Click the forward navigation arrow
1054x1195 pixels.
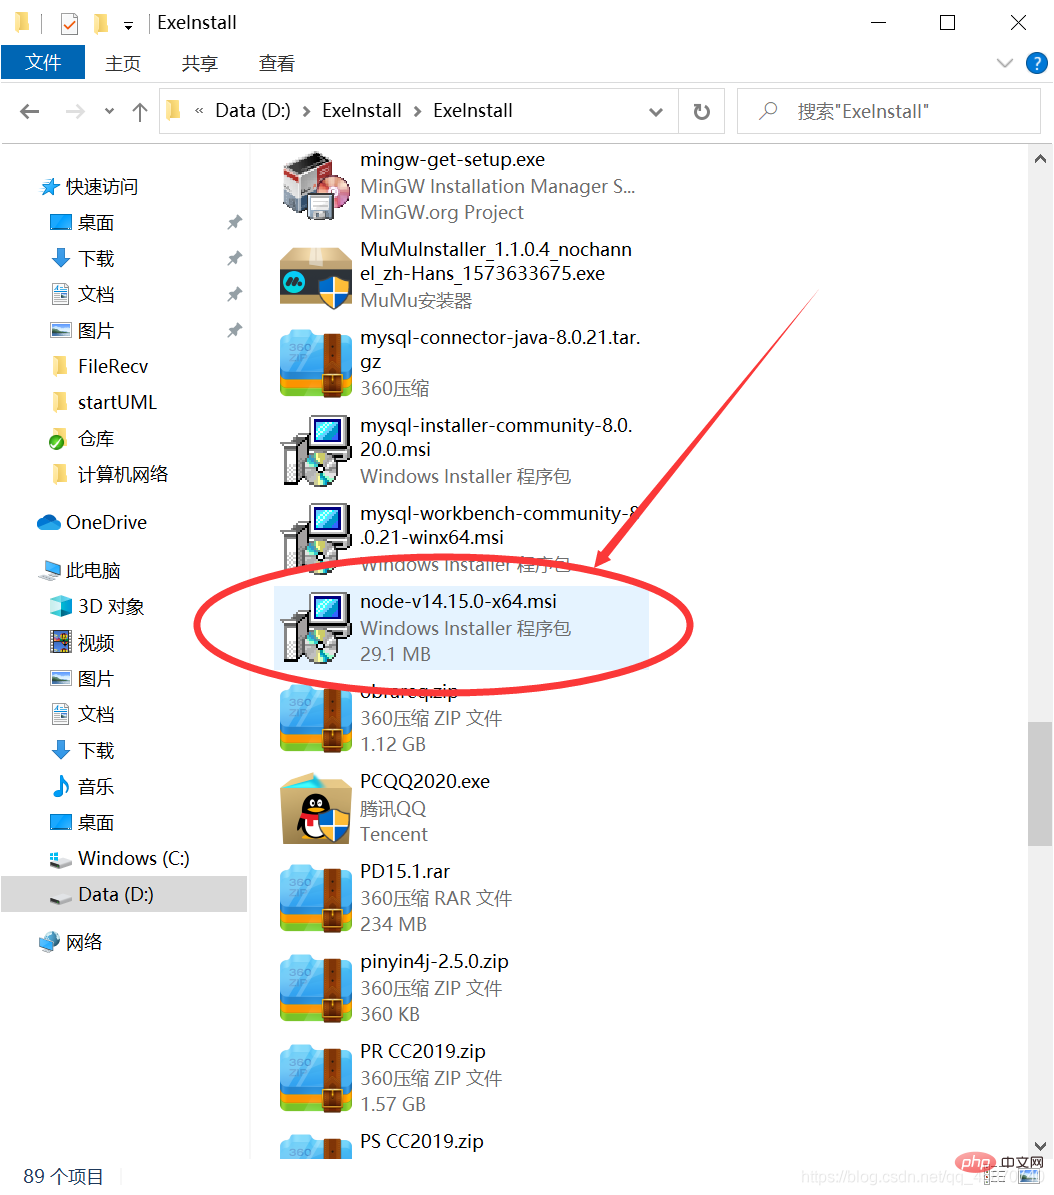75,111
